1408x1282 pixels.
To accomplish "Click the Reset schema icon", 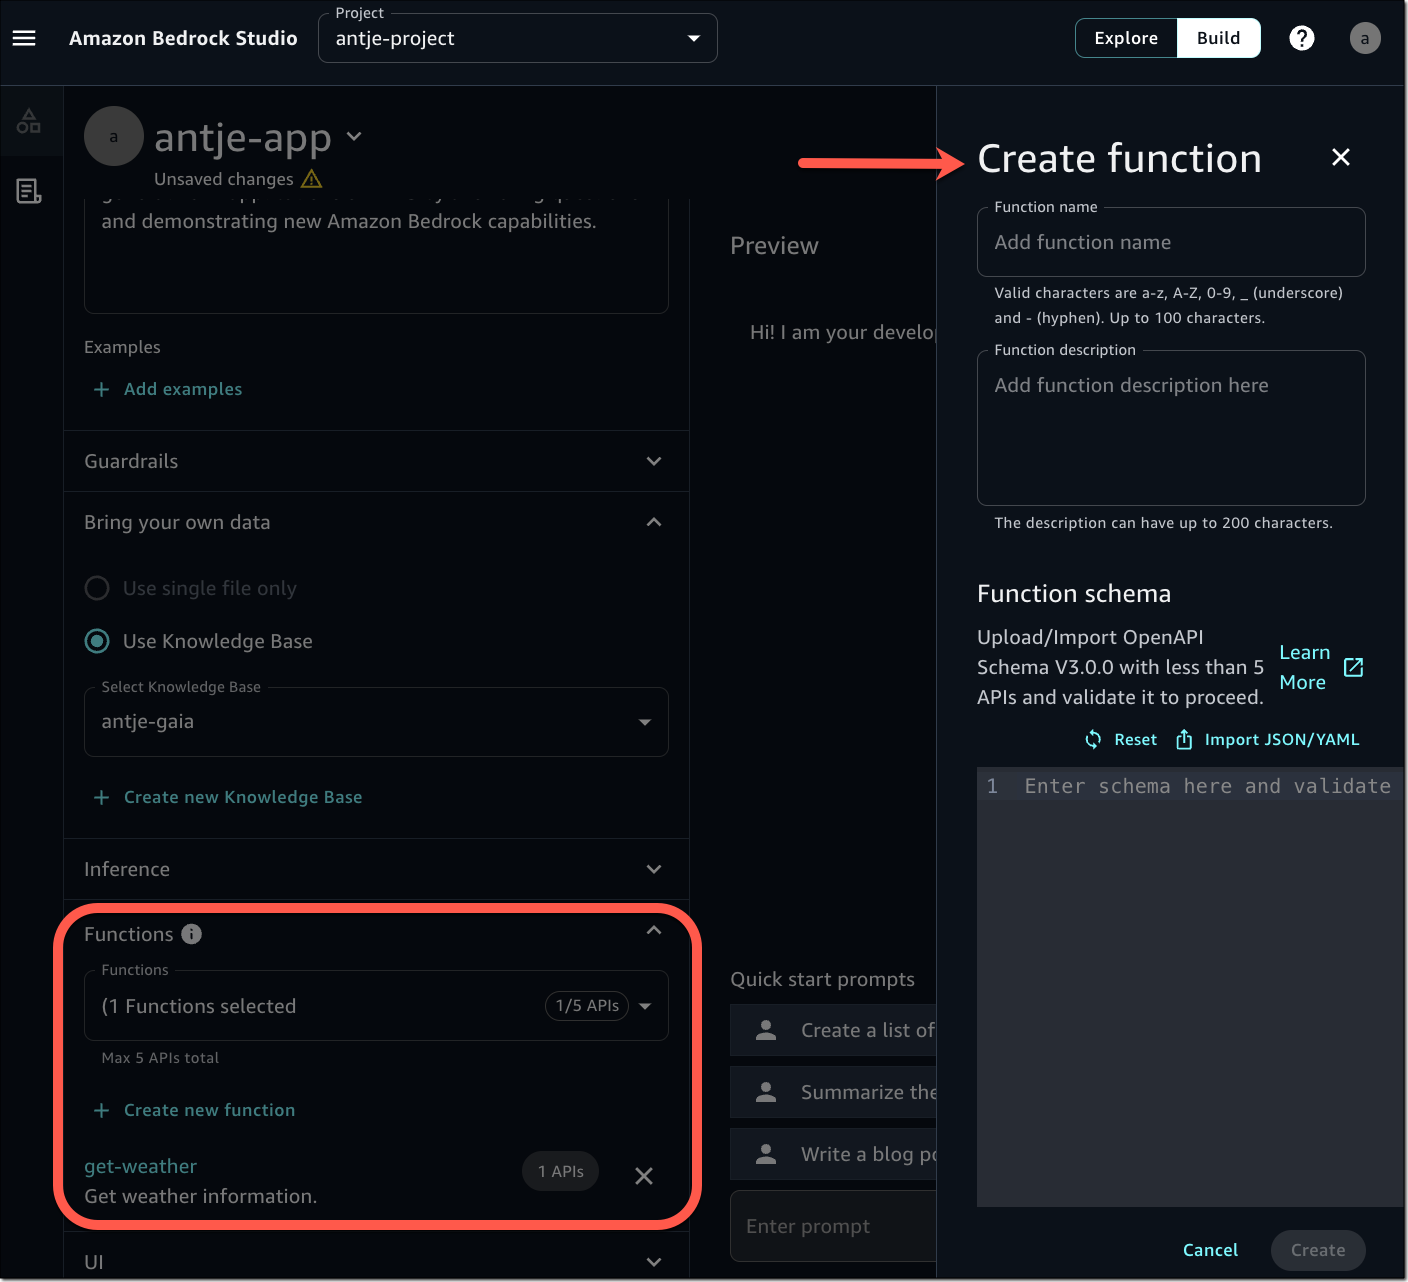I will click(x=1093, y=739).
